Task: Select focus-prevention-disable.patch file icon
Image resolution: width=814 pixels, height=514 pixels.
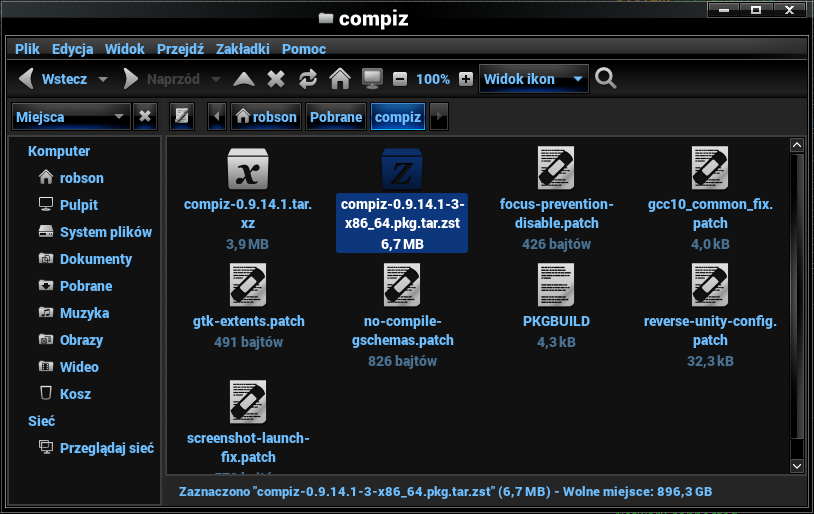Action: [556, 168]
